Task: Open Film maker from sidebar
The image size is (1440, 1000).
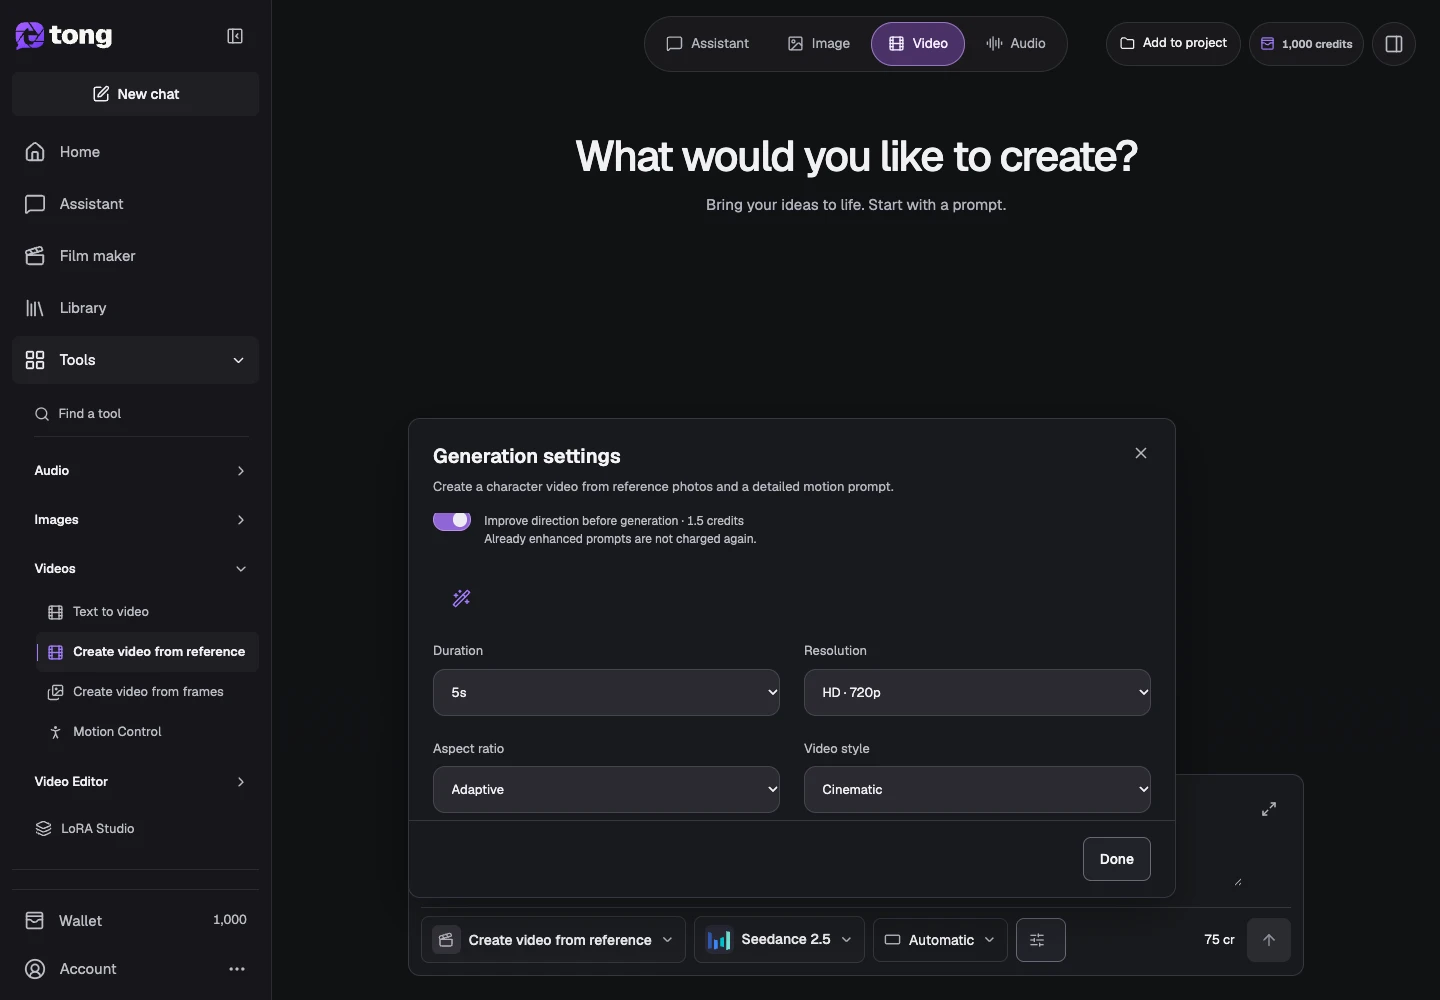Action: click(x=135, y=256)
